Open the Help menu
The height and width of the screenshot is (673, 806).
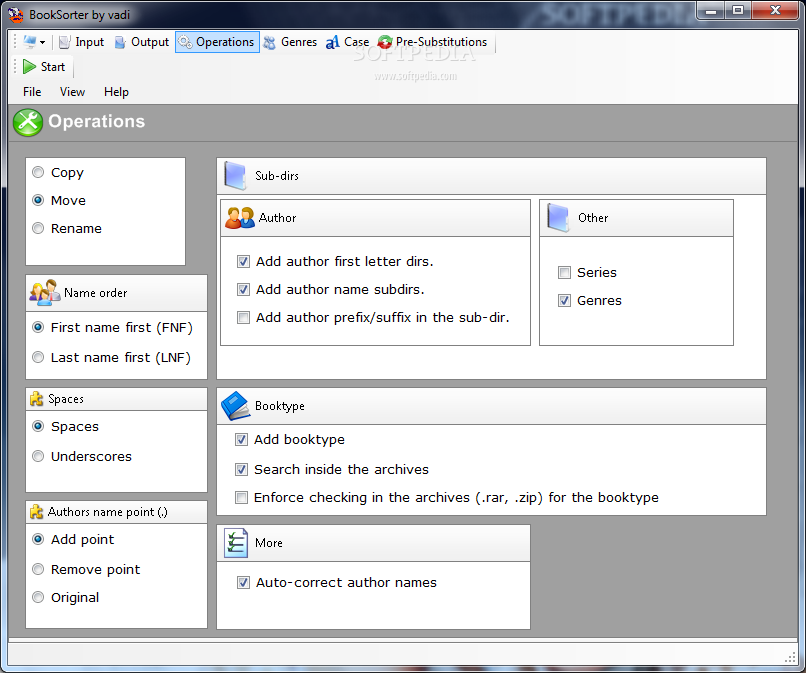(x=116, y=92)
